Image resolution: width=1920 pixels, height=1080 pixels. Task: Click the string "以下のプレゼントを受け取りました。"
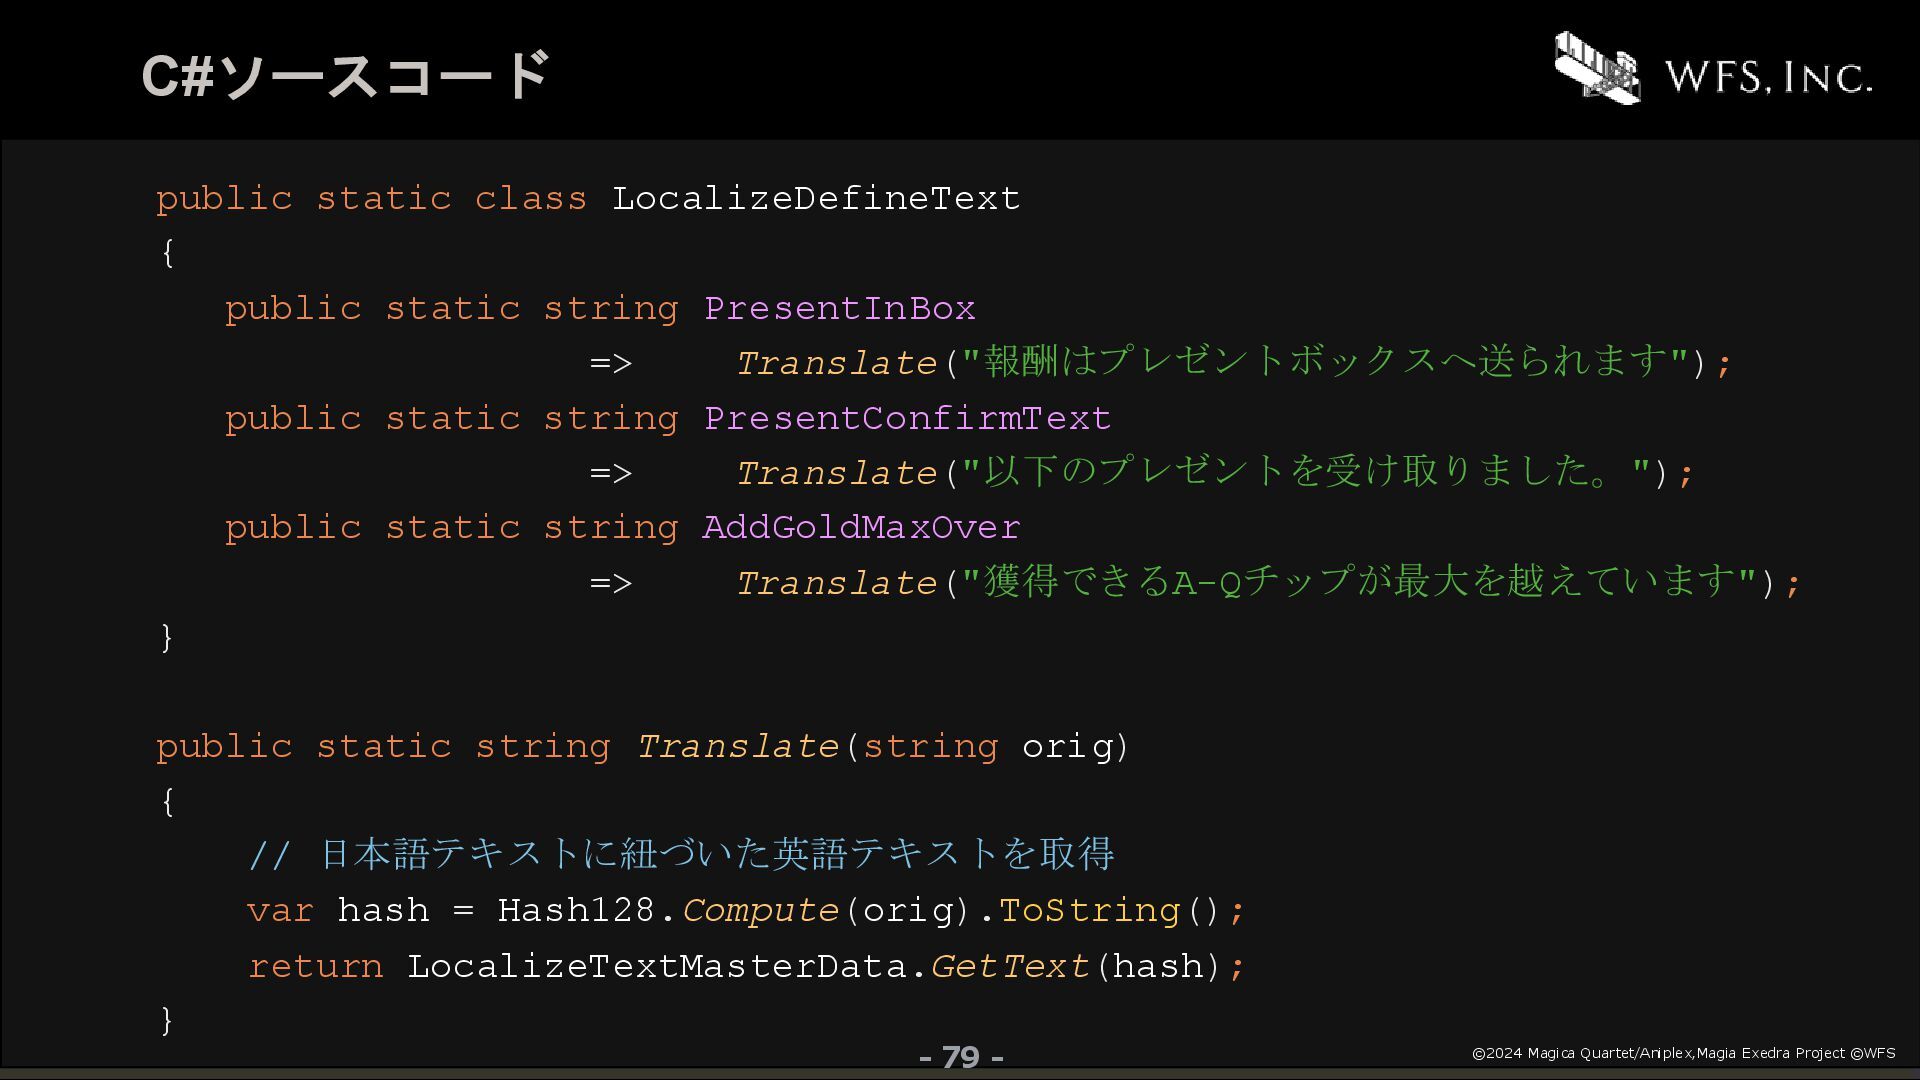point(1307,471)
